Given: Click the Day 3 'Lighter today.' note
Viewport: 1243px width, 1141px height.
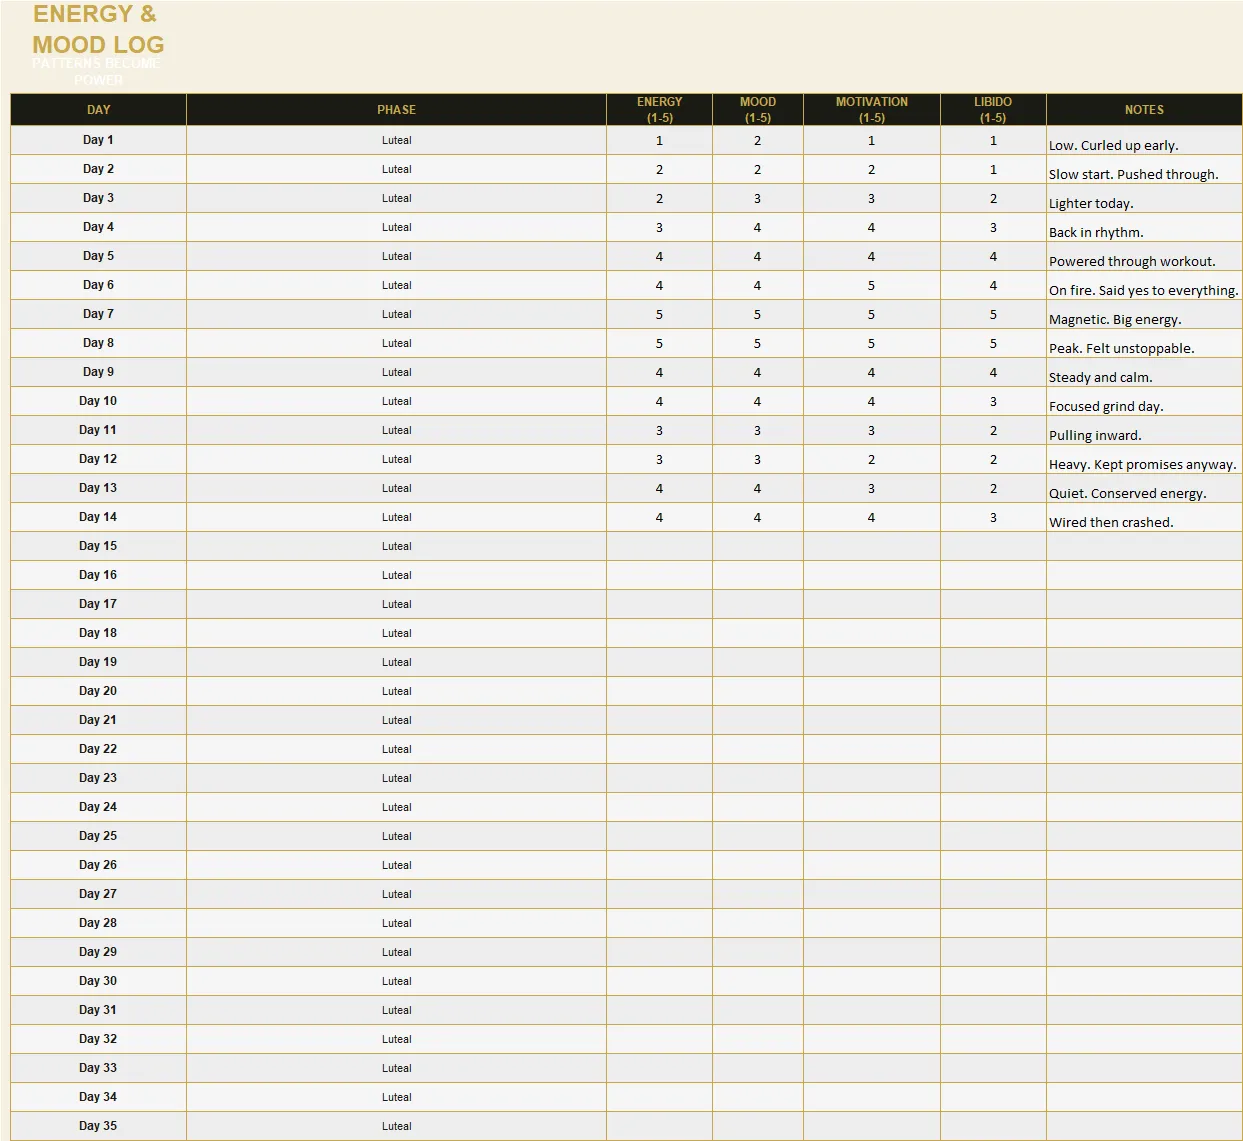Looking at the screenshot, I should 1091,203.
